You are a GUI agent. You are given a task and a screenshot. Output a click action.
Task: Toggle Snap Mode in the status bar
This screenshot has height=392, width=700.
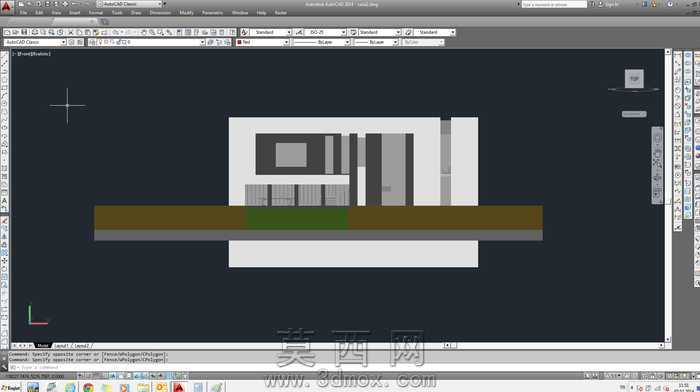88,376
